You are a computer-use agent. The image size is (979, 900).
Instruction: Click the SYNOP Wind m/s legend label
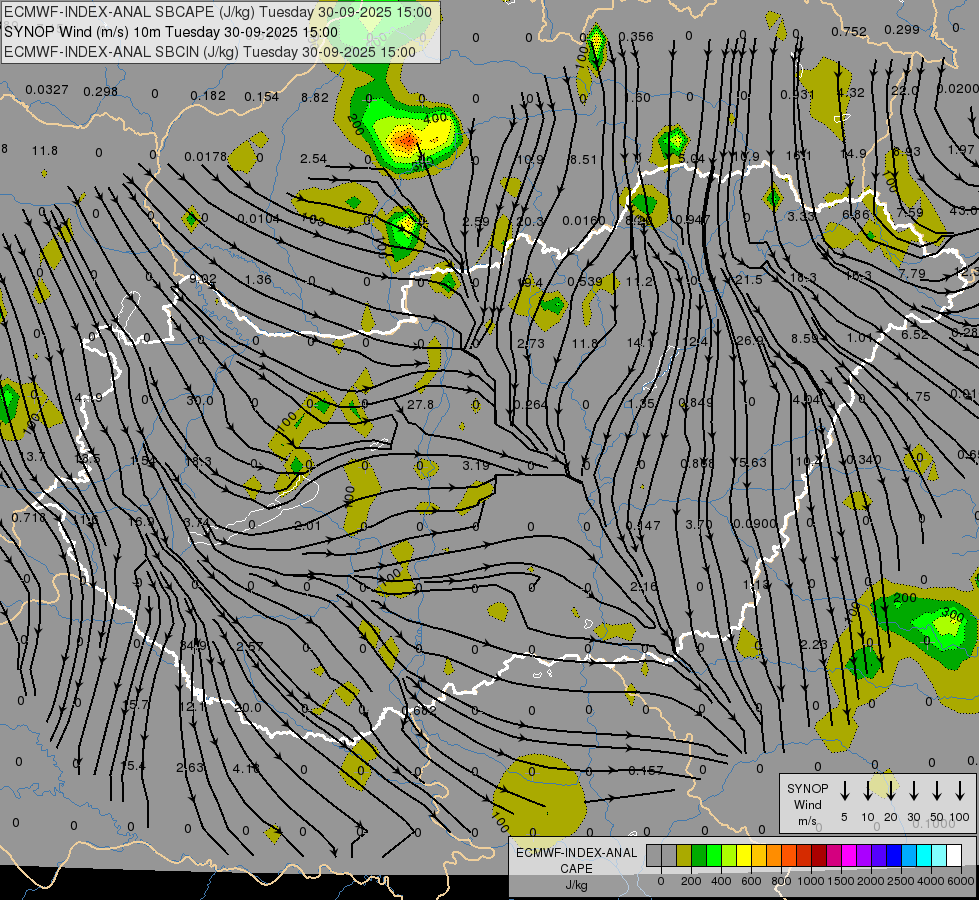point(807,804)
